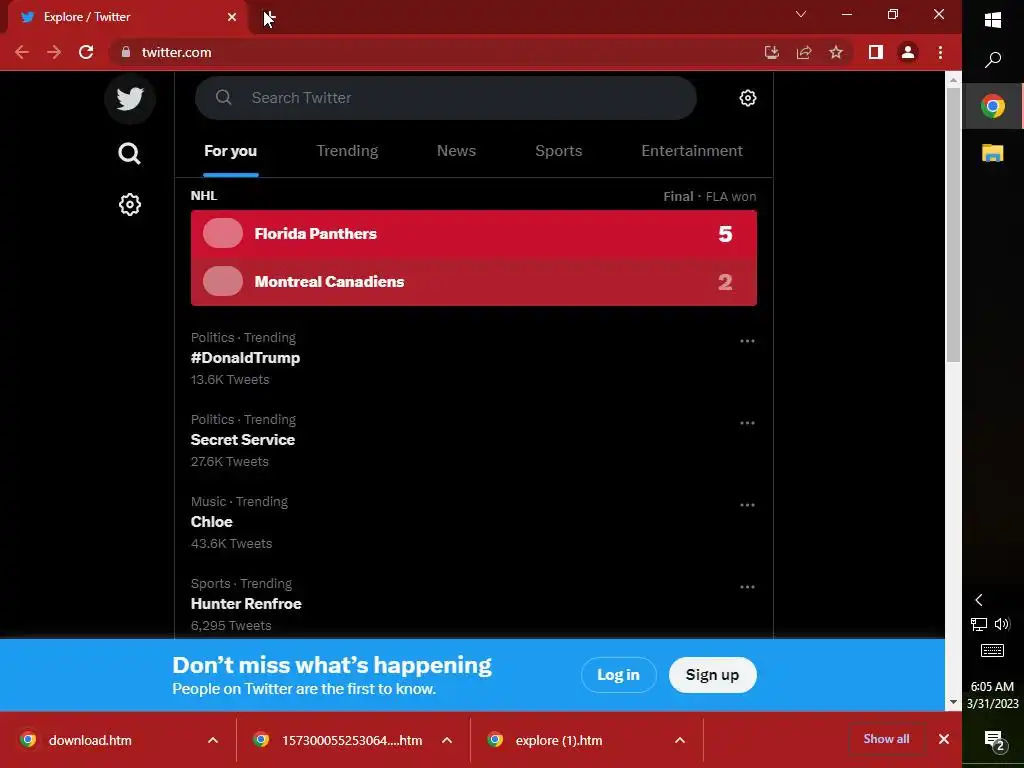Switch to the Trending tab
1024x768 pixels.
(x=347, y=151)
